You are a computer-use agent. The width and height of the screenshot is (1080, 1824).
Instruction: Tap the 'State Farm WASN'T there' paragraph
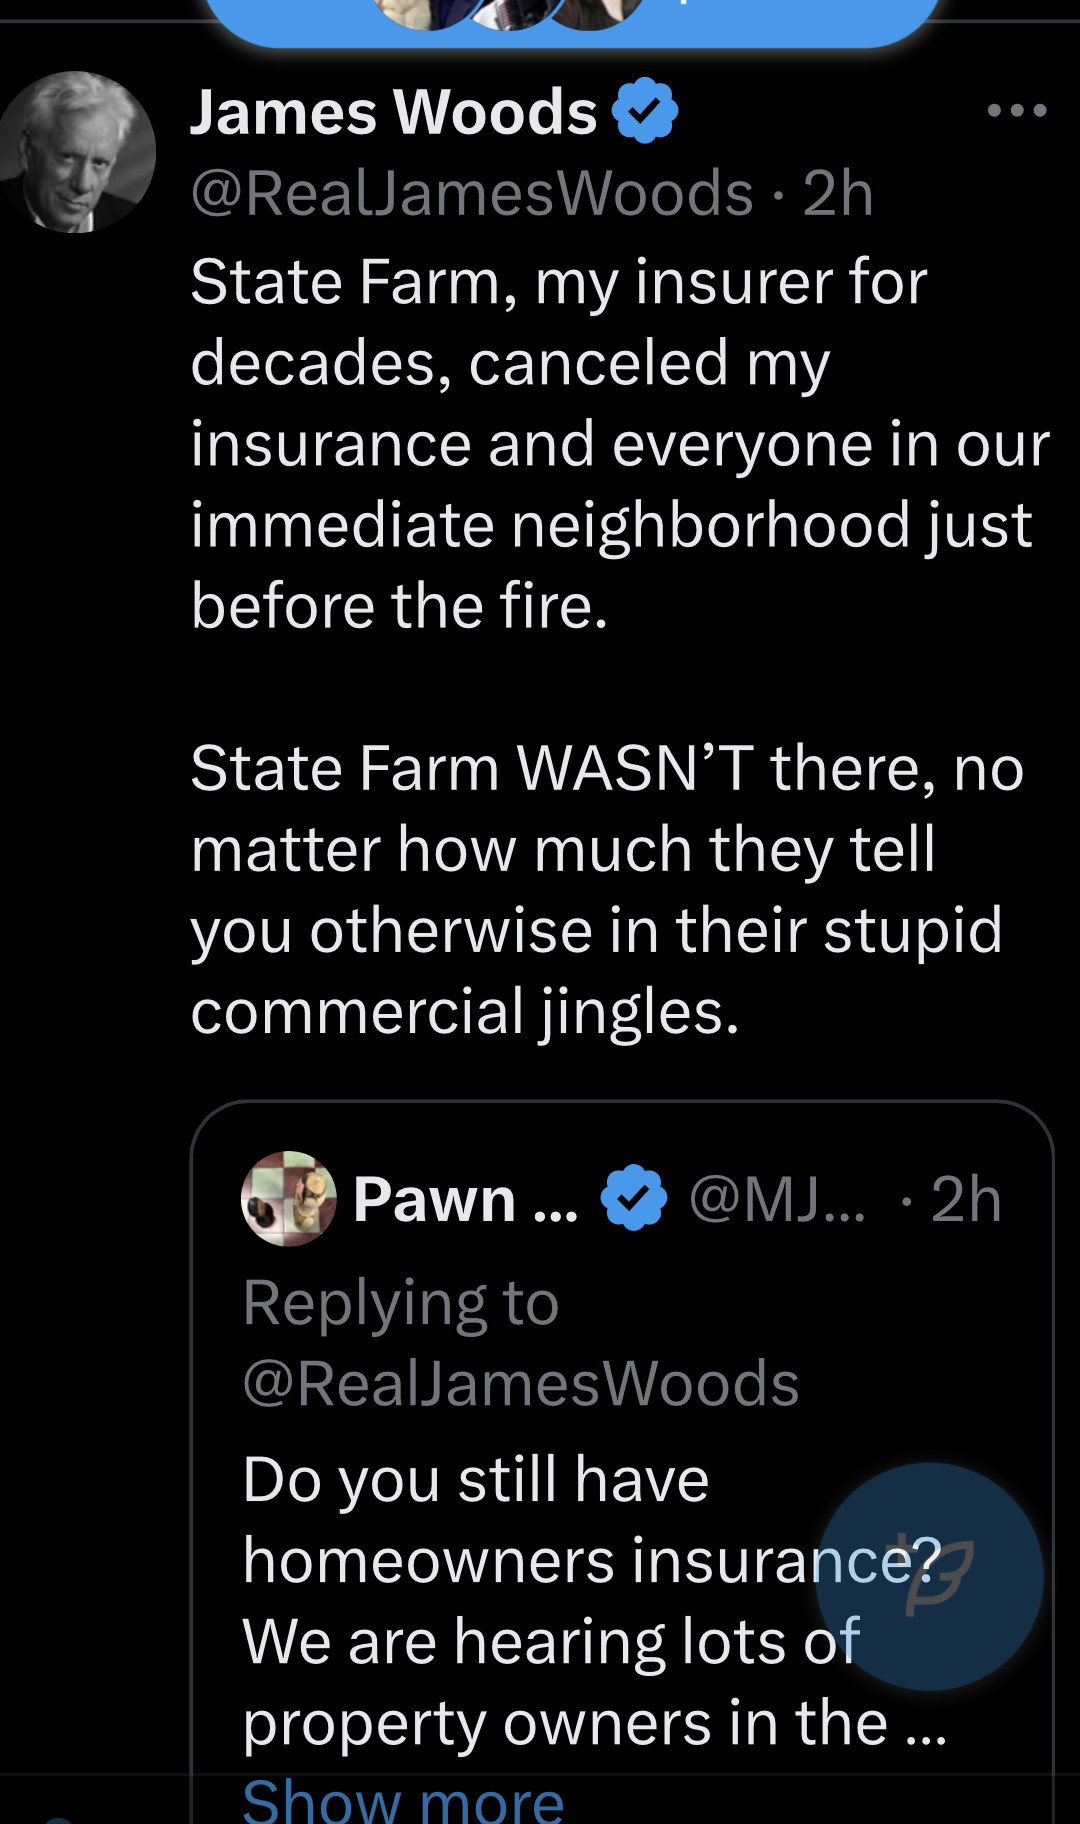(x=600, y=889)
